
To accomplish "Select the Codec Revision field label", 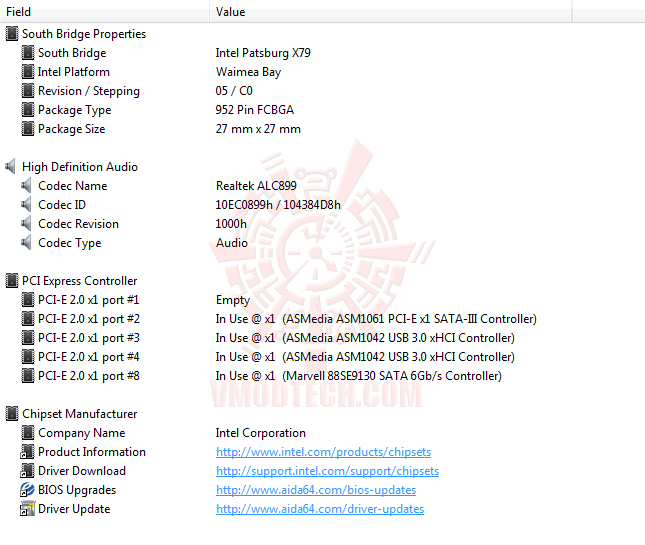I will (78, 224).
